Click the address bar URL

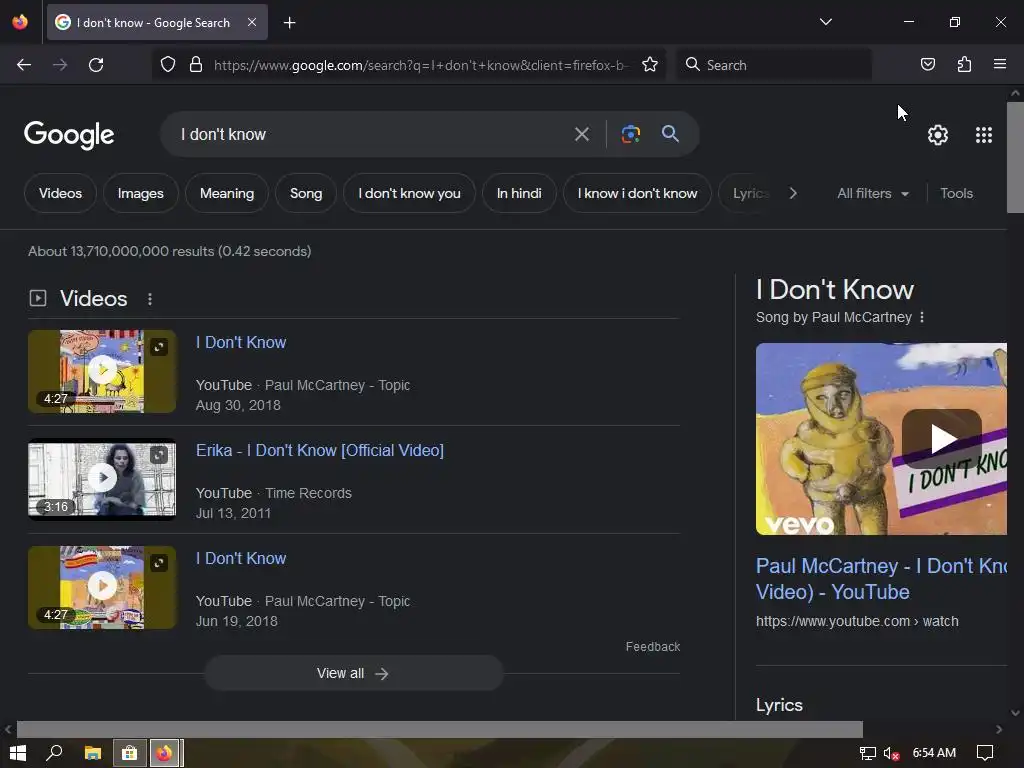pos(421,65)
